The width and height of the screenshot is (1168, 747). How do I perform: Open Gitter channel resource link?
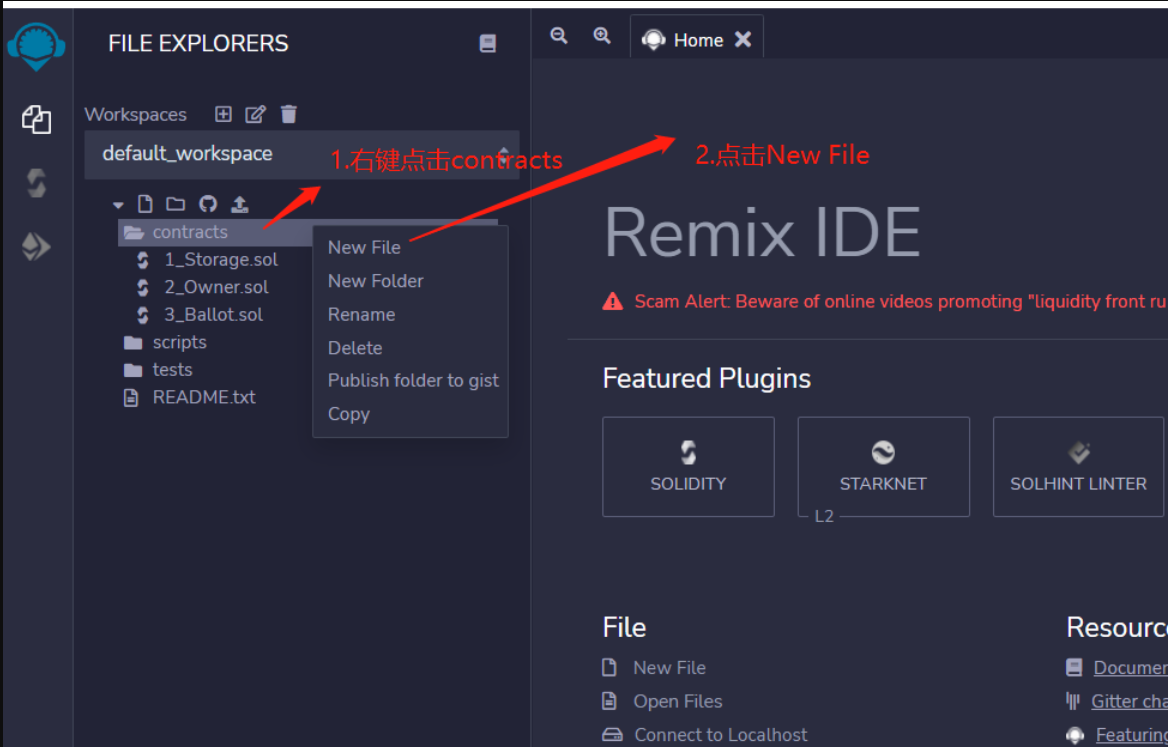tap(1129, 702)
